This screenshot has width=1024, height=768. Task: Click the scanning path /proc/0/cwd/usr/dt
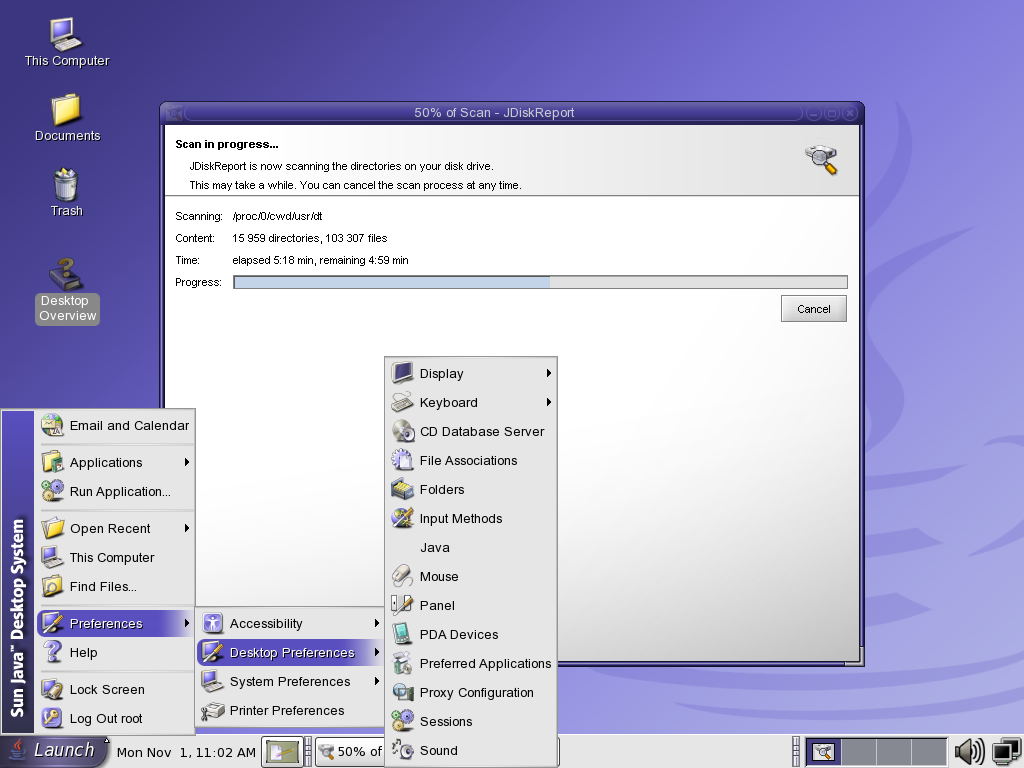point(278,216)
